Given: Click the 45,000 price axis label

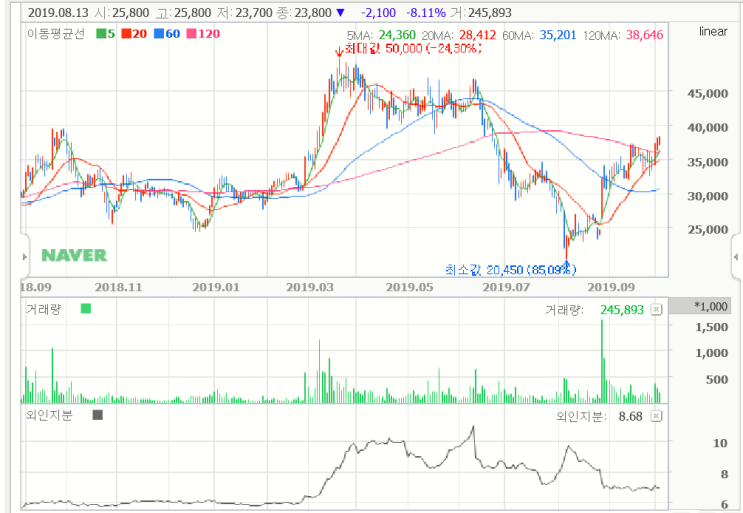Looking at the screenshot, I should 707,94.
